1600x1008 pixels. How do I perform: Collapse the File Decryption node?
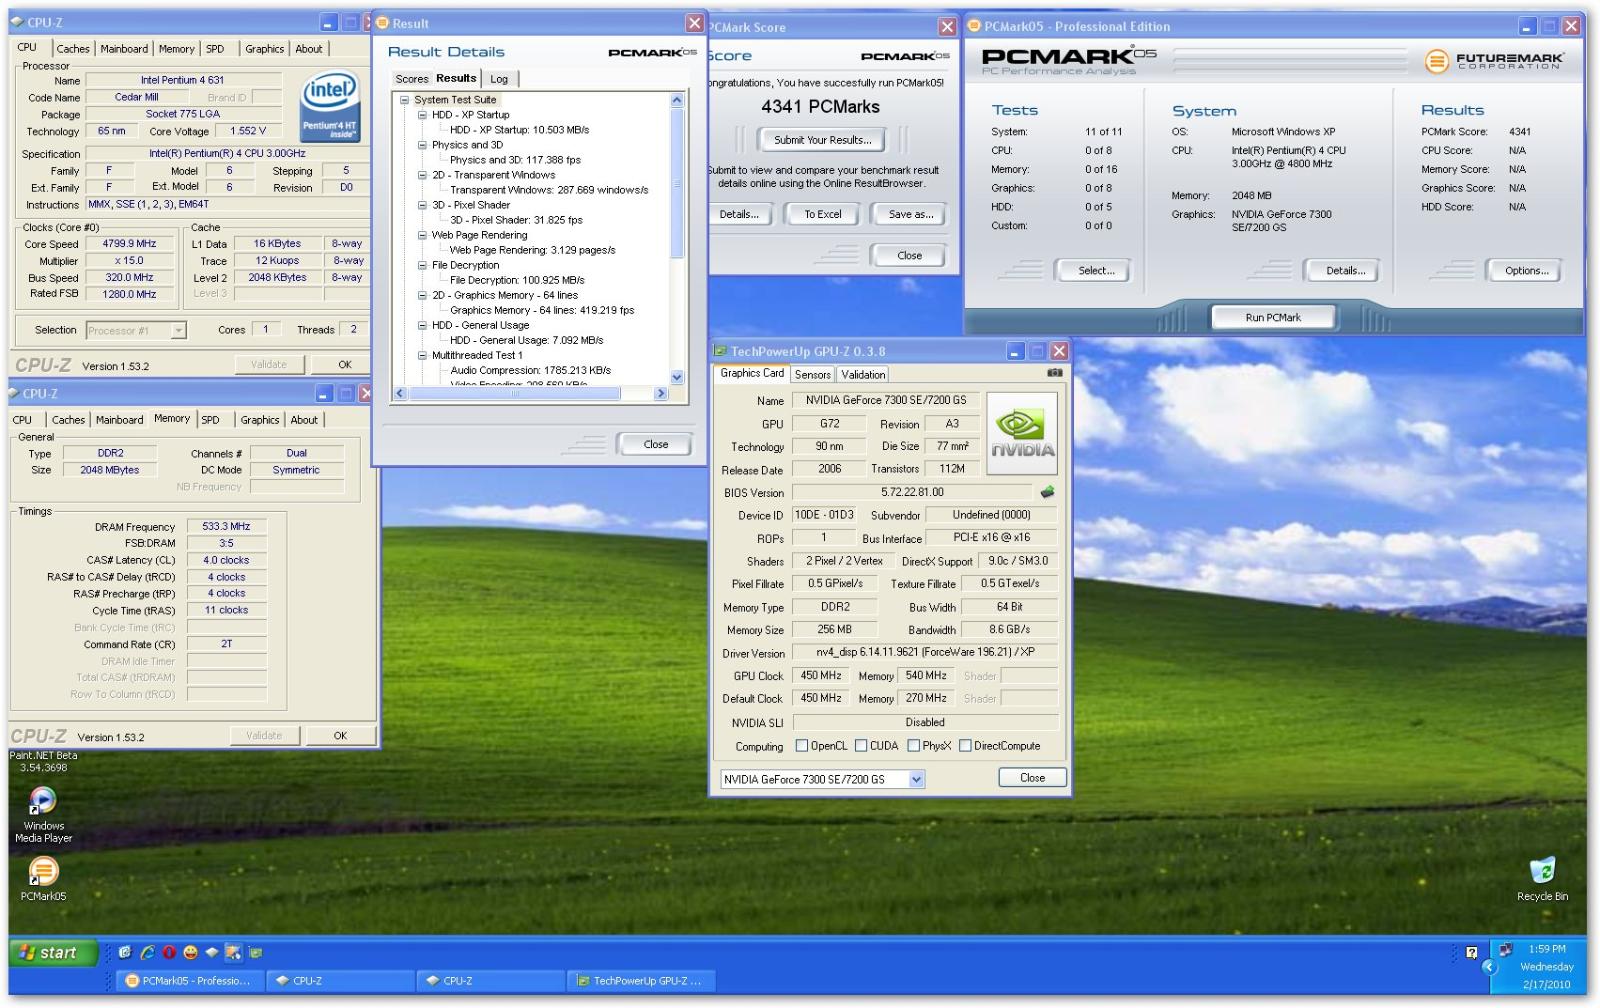pyautogui.click(x=422, y=265)
